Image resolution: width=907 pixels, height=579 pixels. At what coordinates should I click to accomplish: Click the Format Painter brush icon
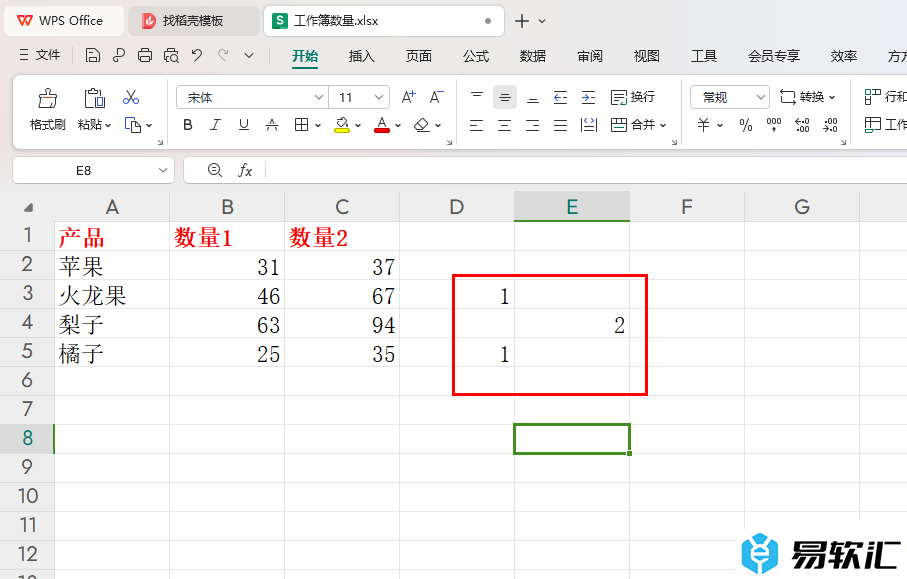click(x=47, y=98)
